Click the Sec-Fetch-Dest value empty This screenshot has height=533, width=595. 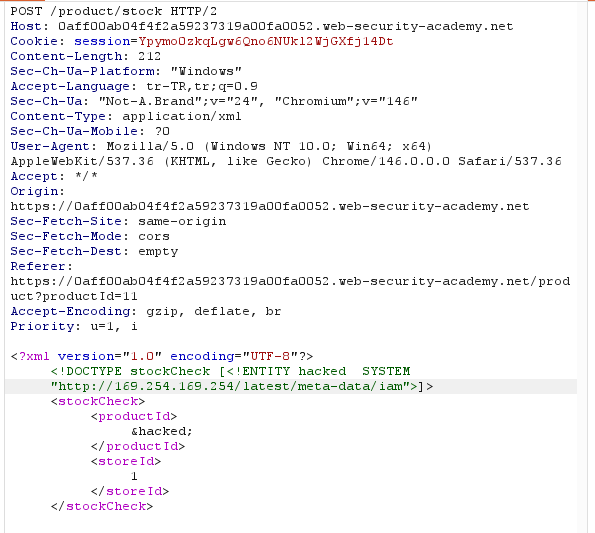(158, 251)
